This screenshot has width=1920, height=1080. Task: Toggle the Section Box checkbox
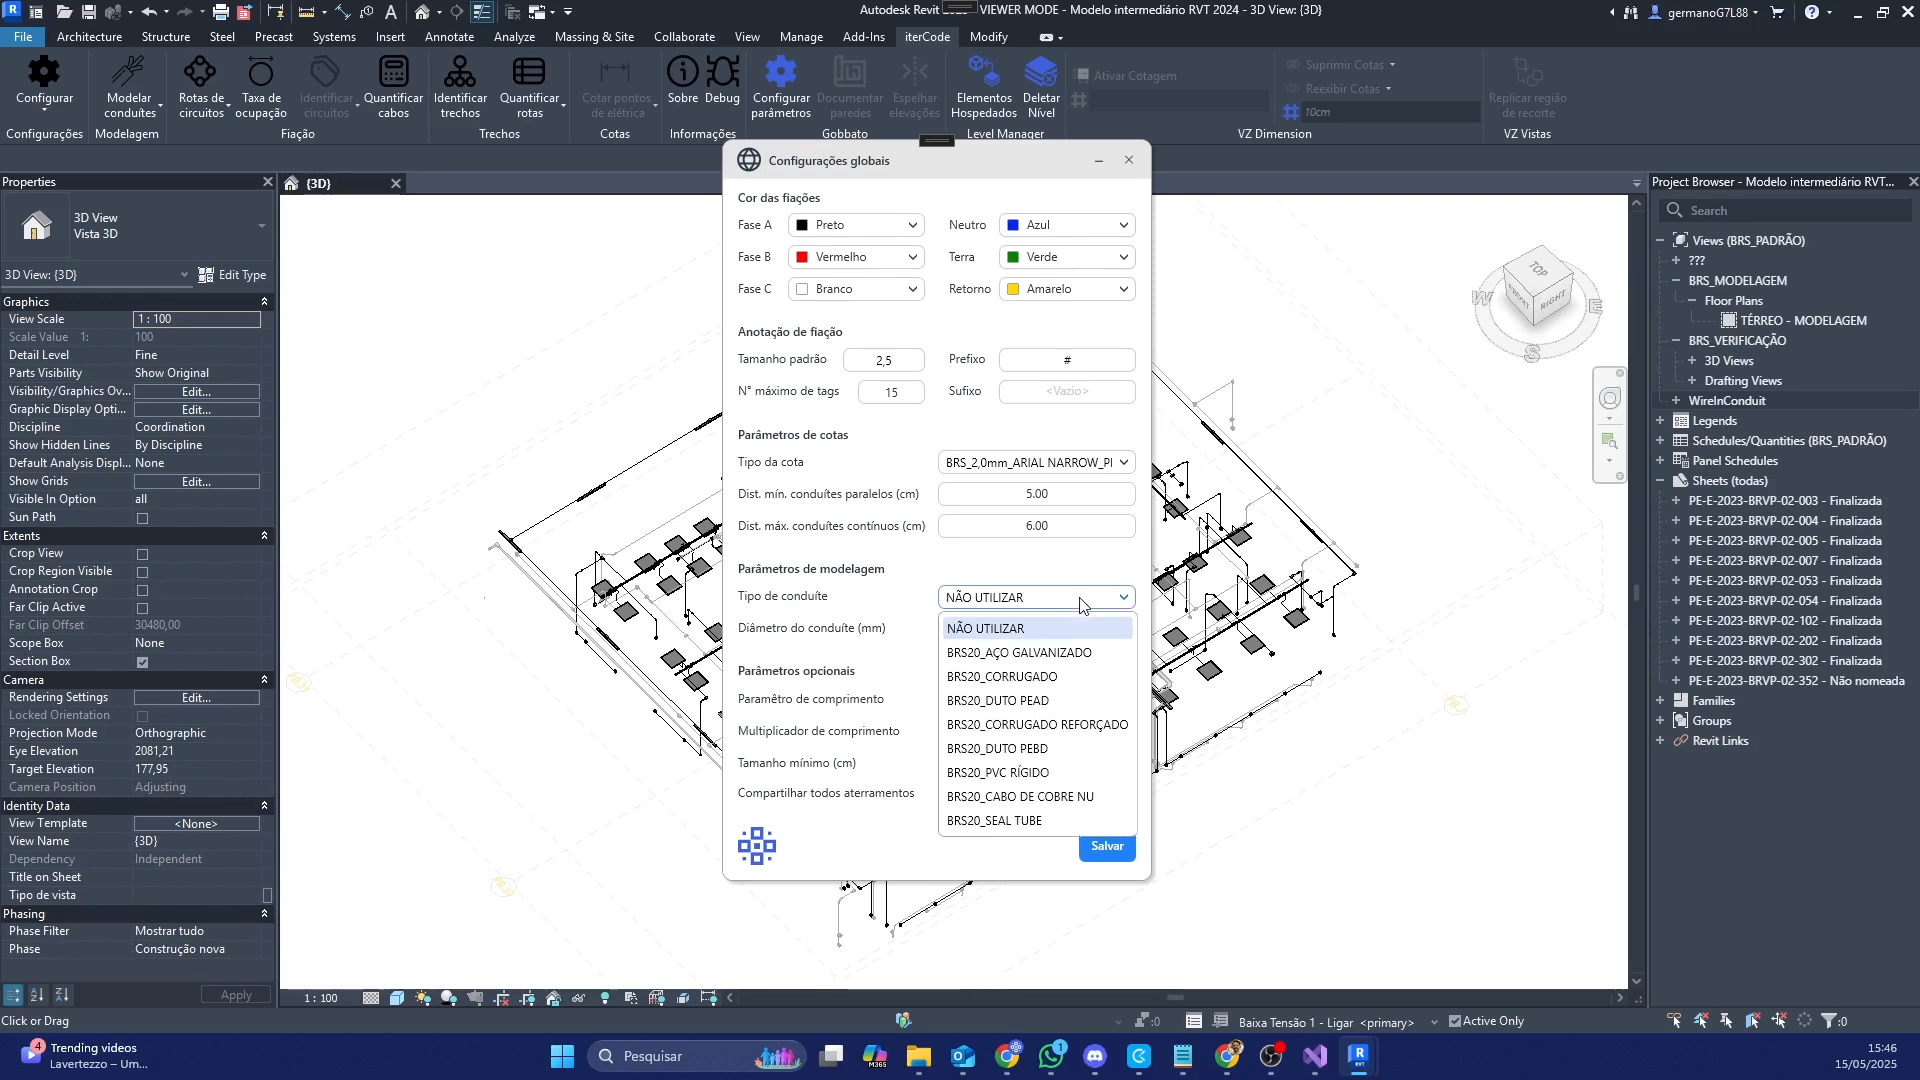(142, 662)
